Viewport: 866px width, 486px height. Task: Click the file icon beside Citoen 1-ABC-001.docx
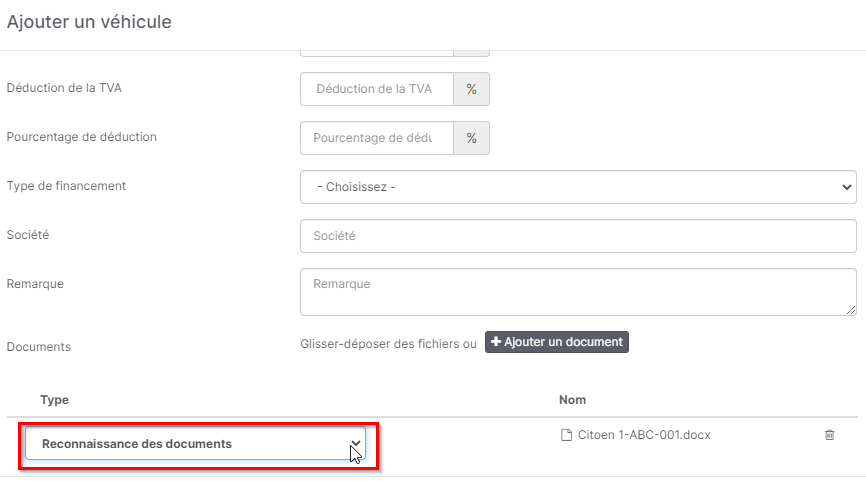tap(566, 435)
